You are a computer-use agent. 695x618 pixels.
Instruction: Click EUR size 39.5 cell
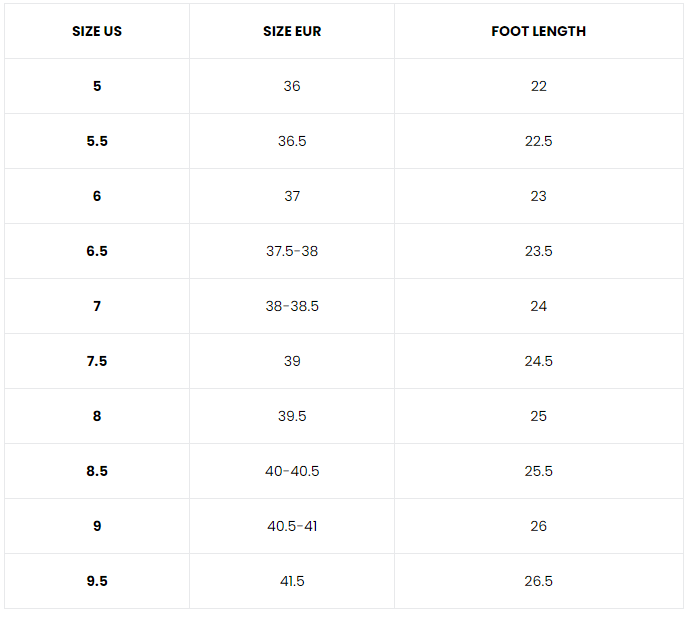pos(292,416)
